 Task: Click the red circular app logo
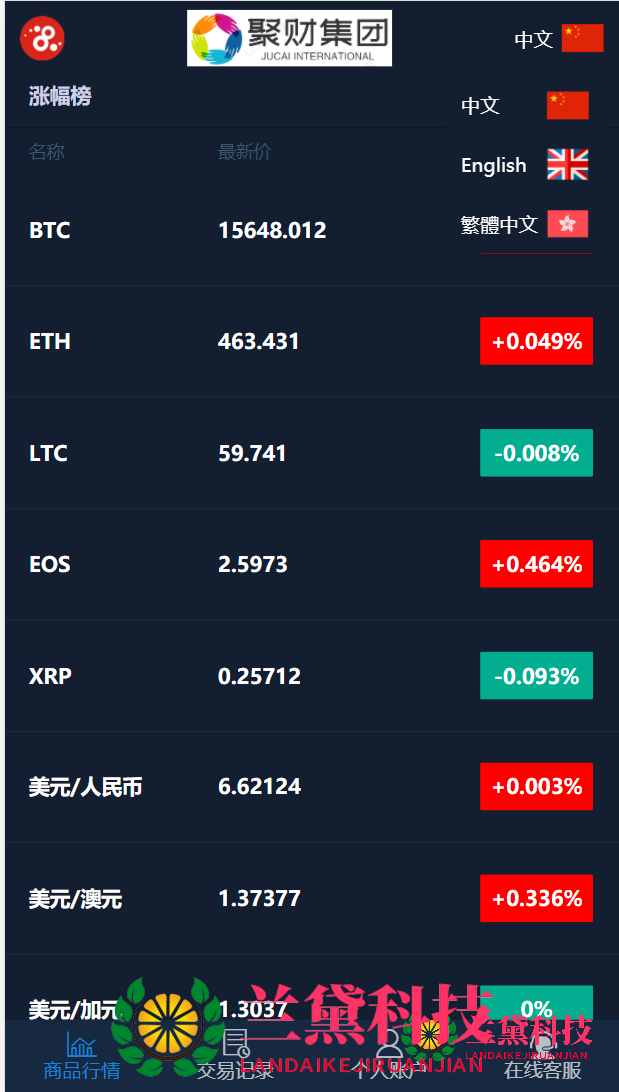click(x=42, y=38)
